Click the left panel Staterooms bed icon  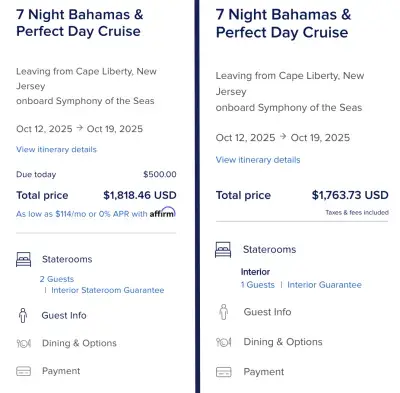point(23,259)
